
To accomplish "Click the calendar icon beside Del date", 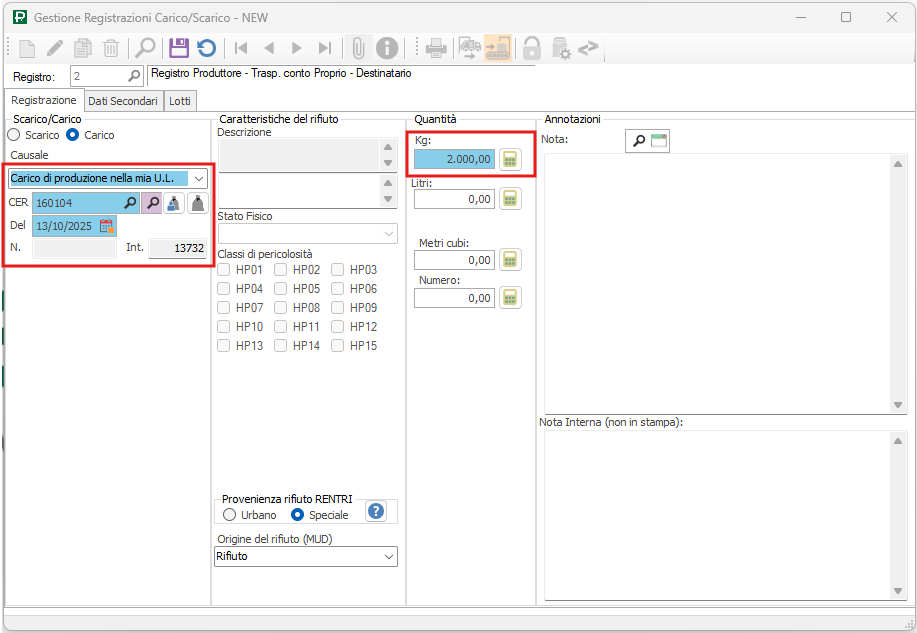I will [106, 226].
